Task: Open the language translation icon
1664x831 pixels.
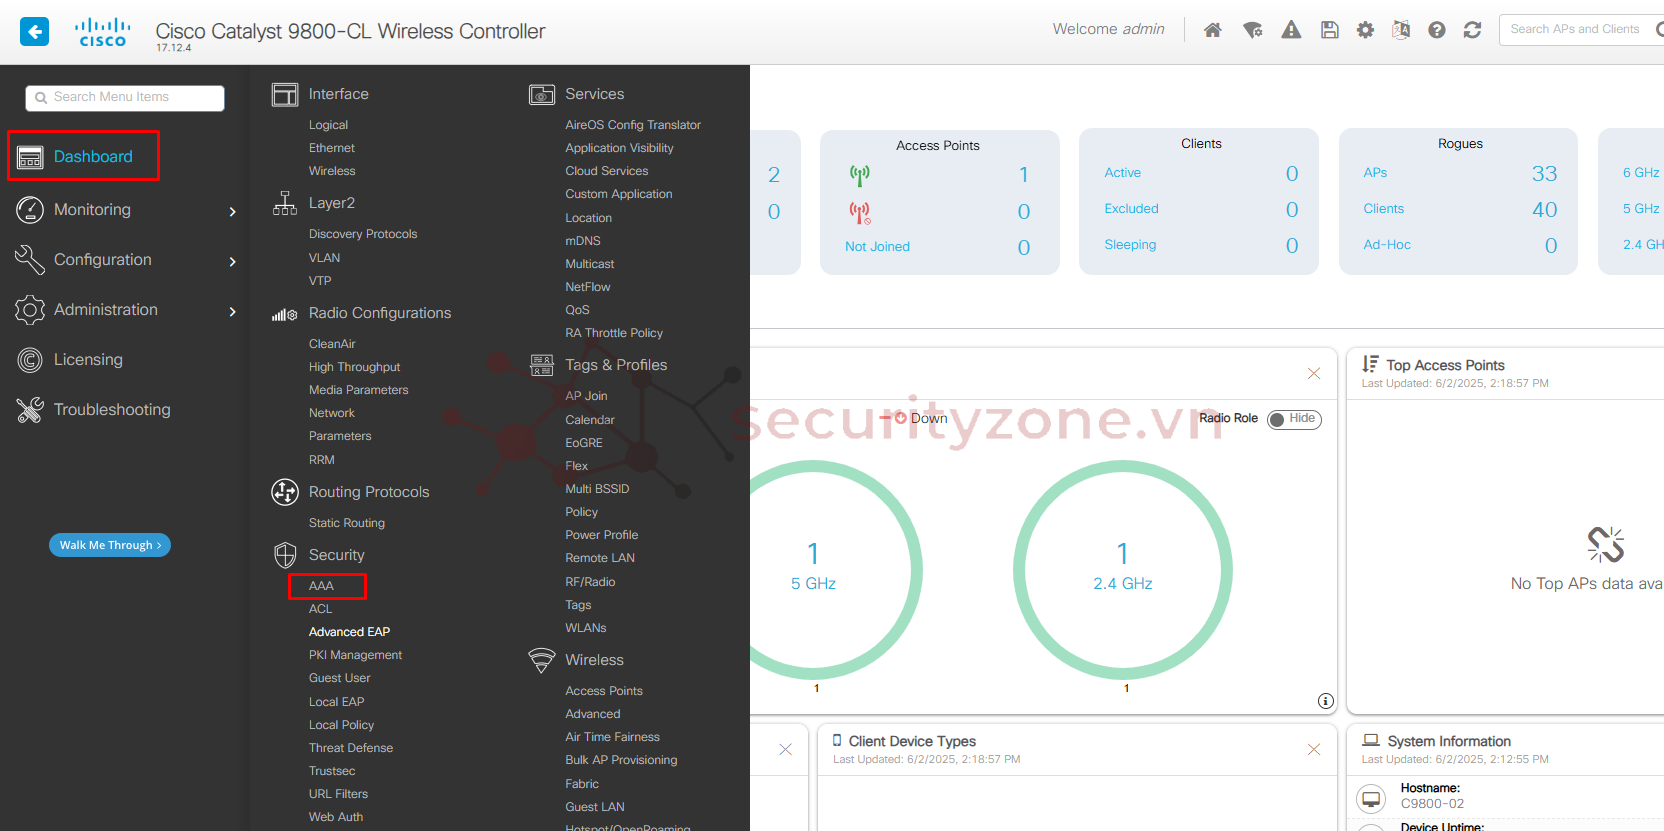Action: tap(1401, 30)
